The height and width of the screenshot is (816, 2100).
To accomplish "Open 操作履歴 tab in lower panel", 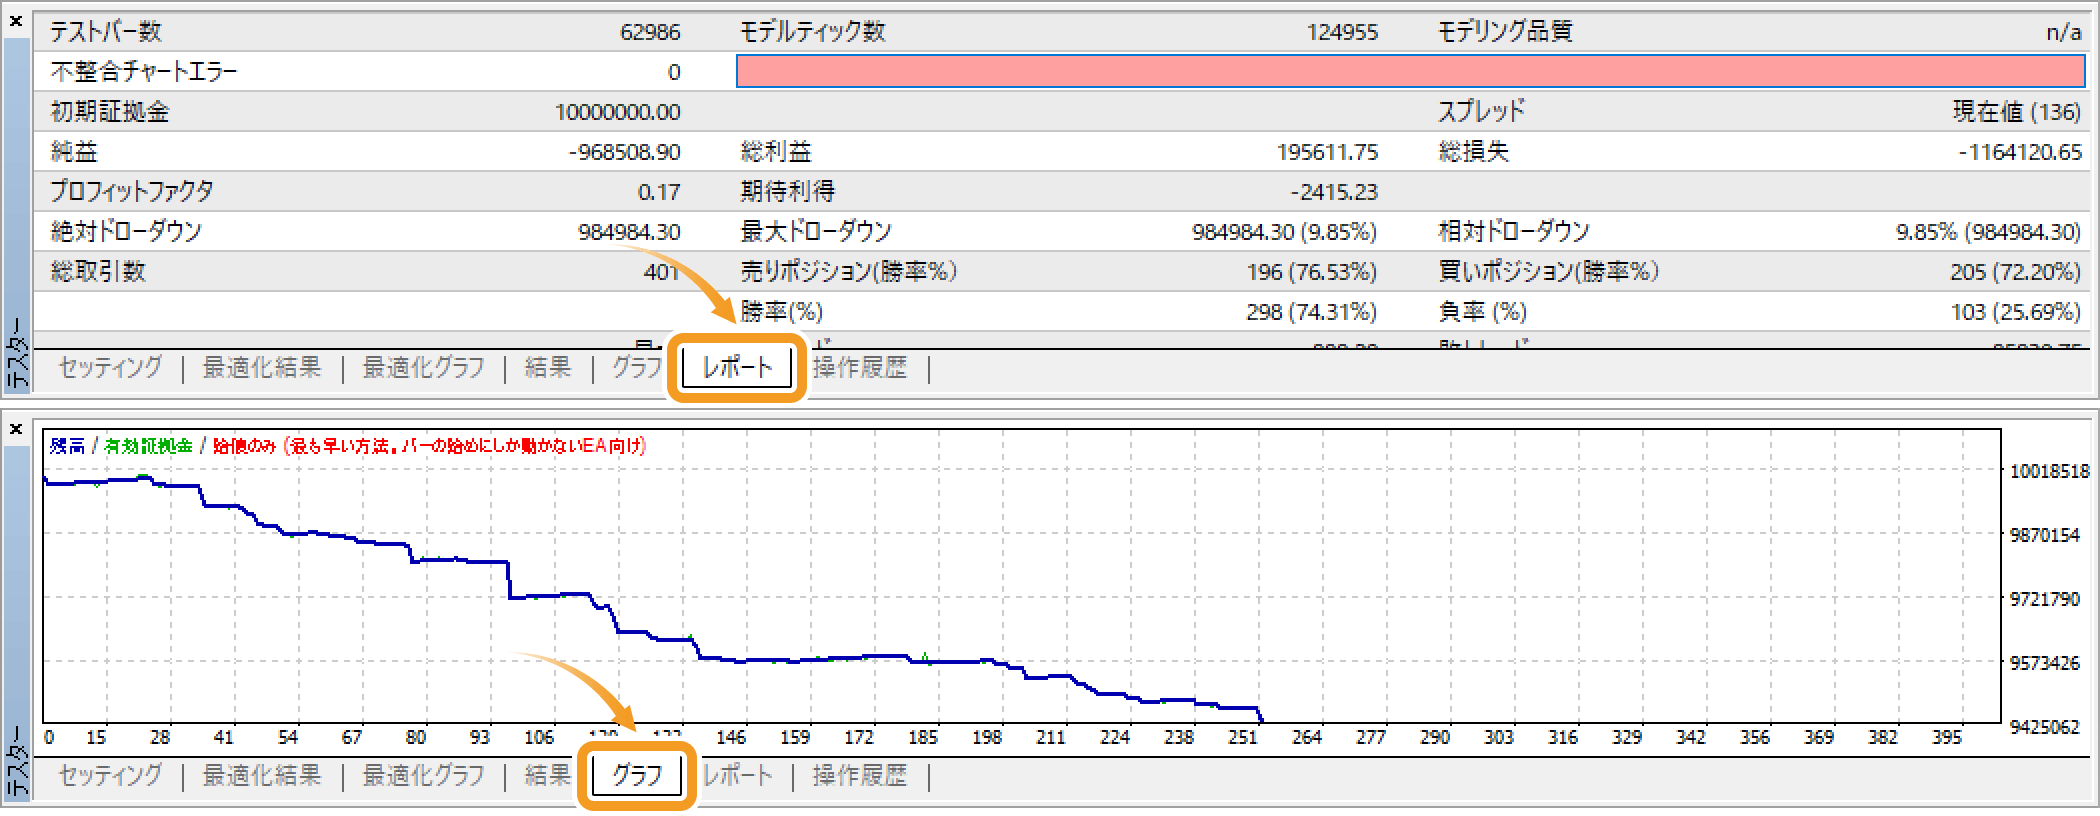I will click(x=860, y=775).
